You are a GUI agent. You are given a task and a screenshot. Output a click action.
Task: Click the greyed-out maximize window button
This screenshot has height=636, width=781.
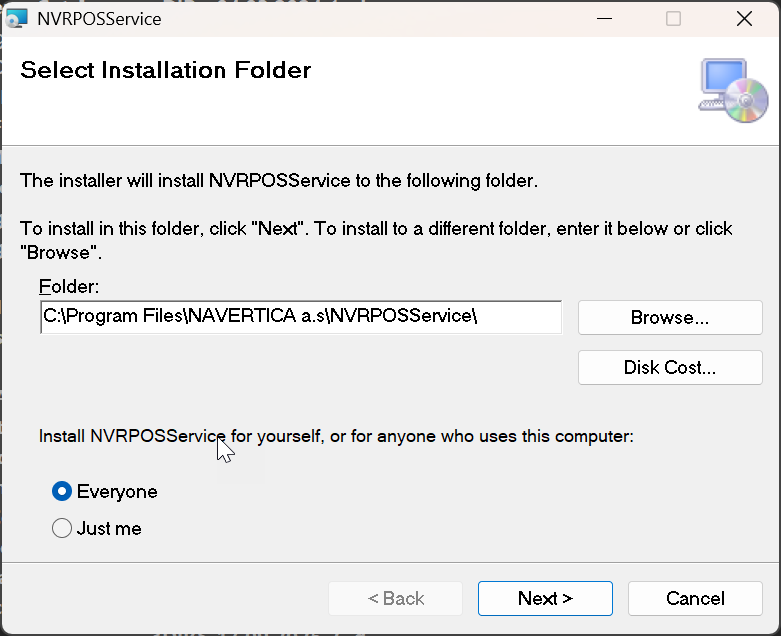(x=673, y=18)
